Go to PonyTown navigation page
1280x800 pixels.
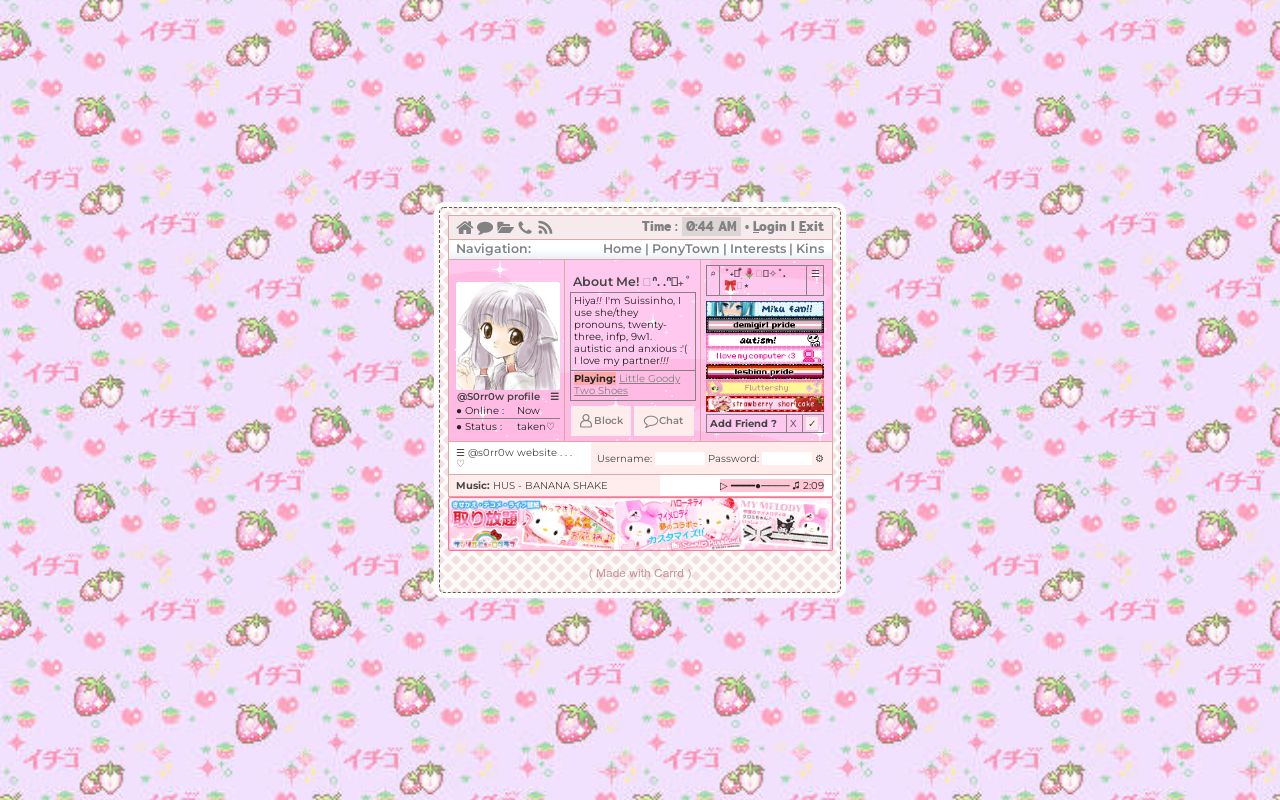tap(685, 249)
